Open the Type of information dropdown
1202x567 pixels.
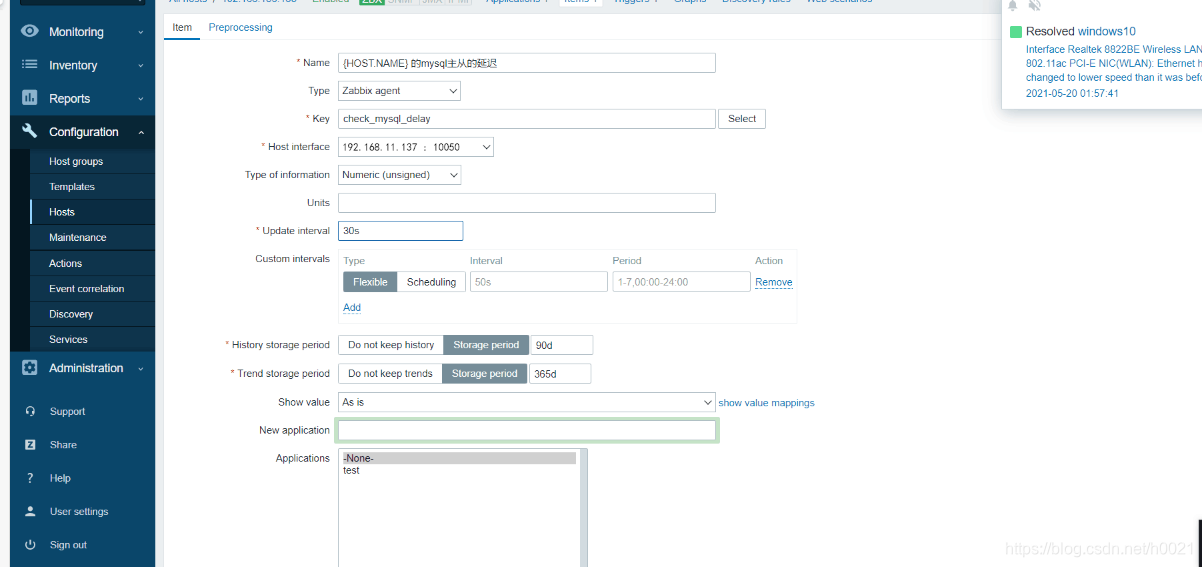[x=399, y=175]
